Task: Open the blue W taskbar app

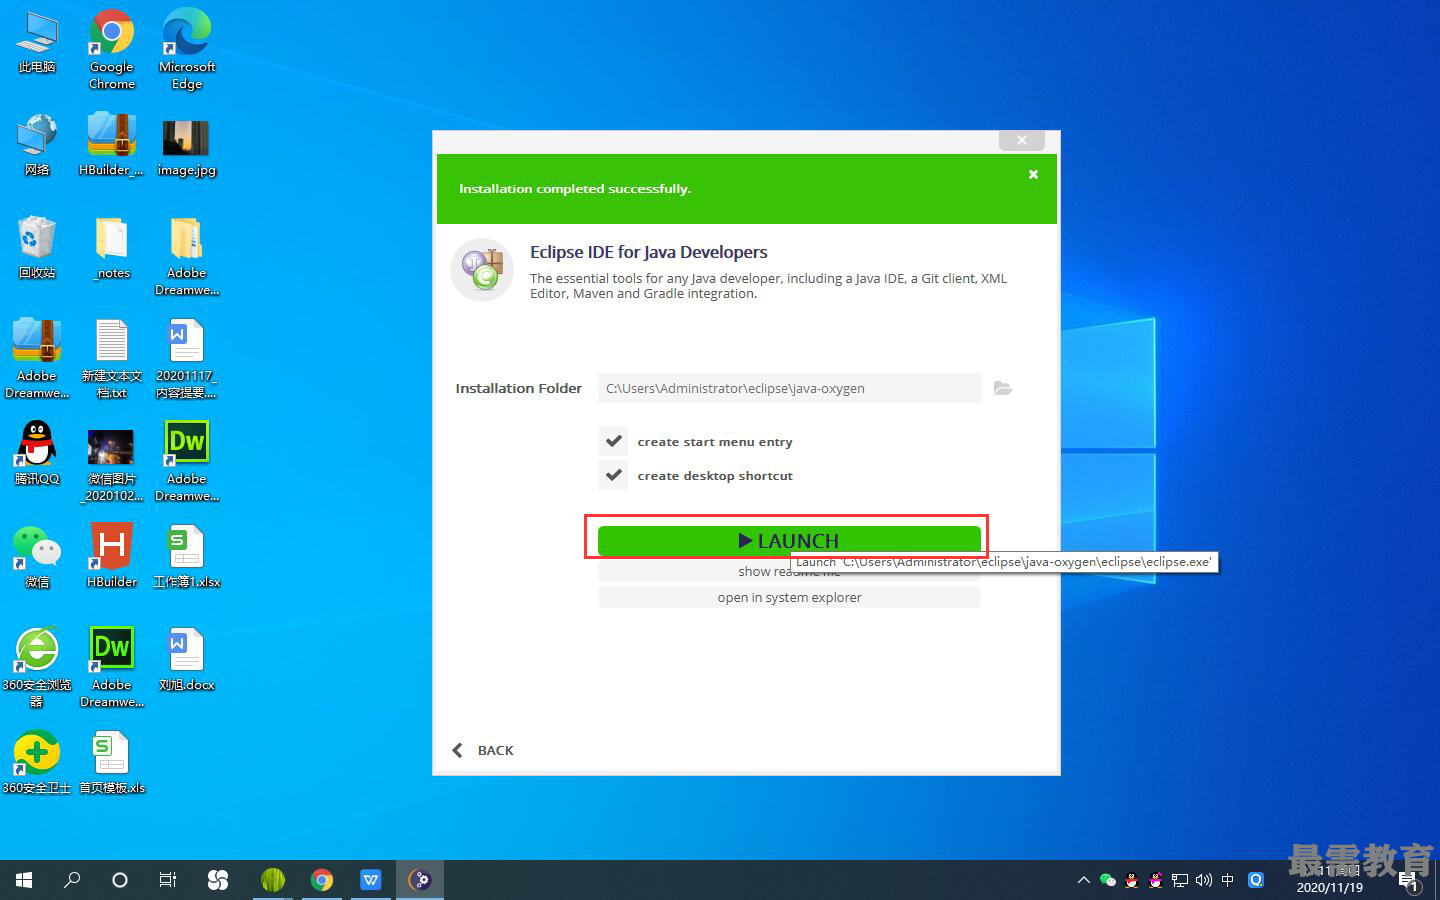Action: click(x=371, y=880)
